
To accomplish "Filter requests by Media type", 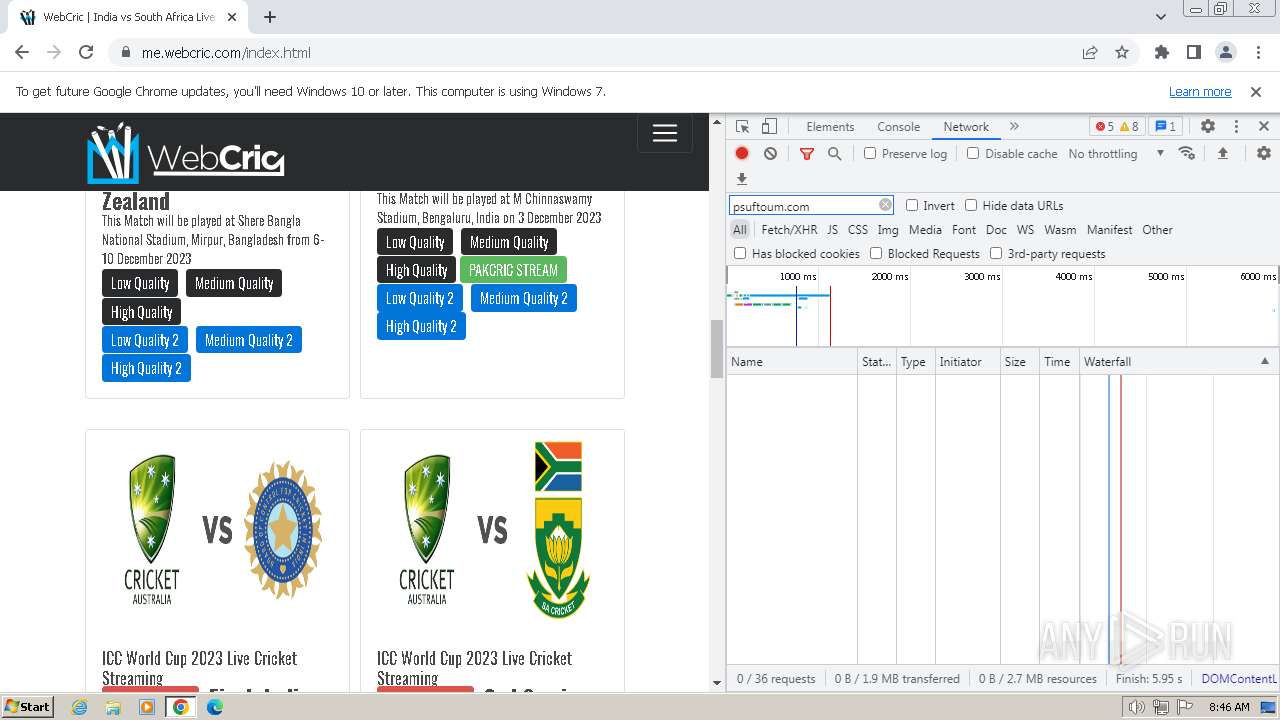I will tap(925, 230).
